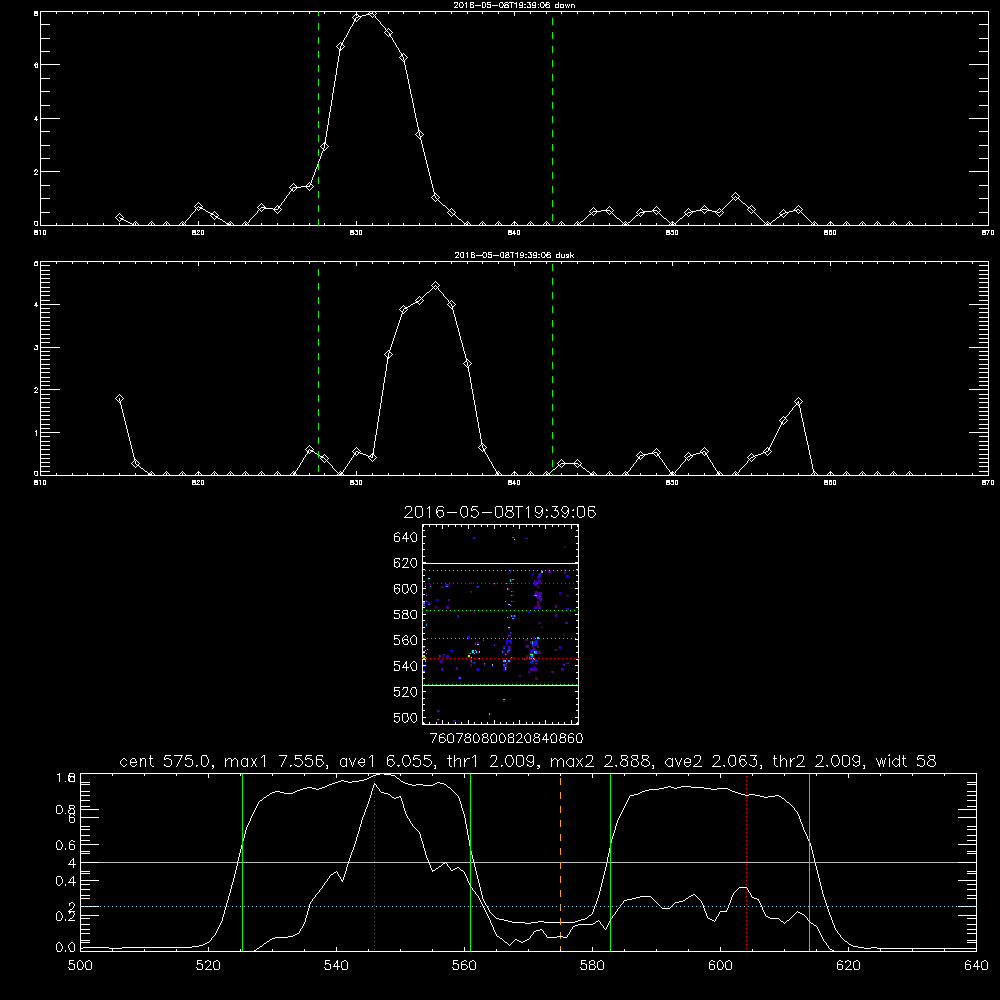This screenshot has height=1000, width=1000.
Task: Click the 'cent 575.0, max1 7.556...' statistics line
Action: tap(528, 761)
